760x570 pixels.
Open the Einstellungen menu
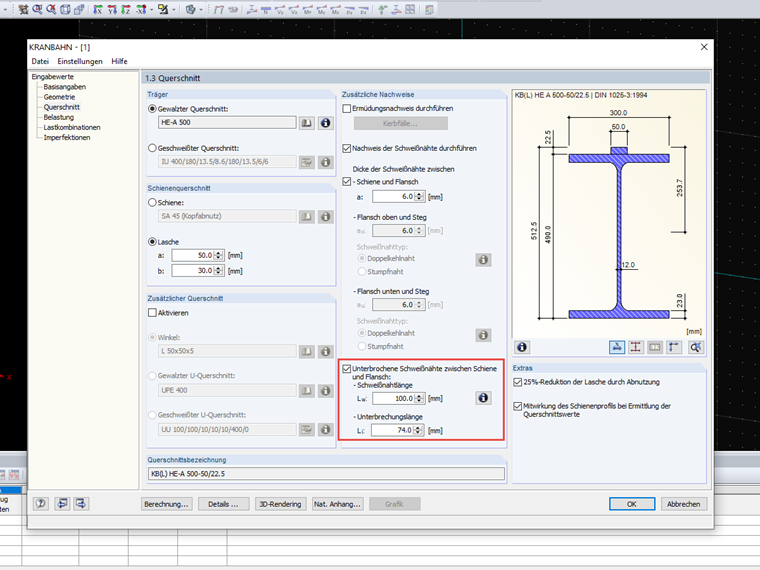click(80, 61)
